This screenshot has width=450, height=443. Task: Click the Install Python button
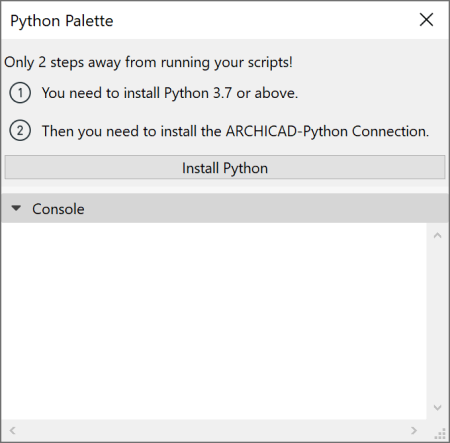pos(225,167)
